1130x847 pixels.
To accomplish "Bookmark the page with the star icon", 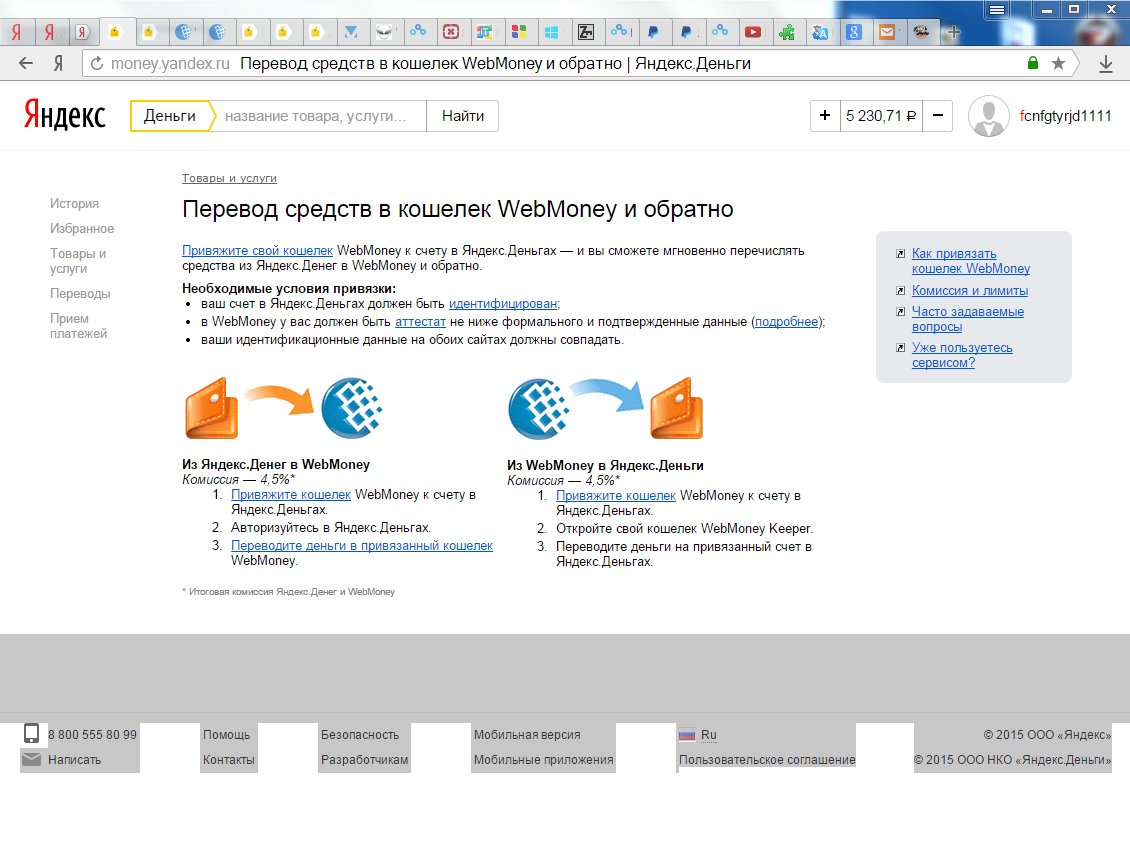I will click(1058, 63).
